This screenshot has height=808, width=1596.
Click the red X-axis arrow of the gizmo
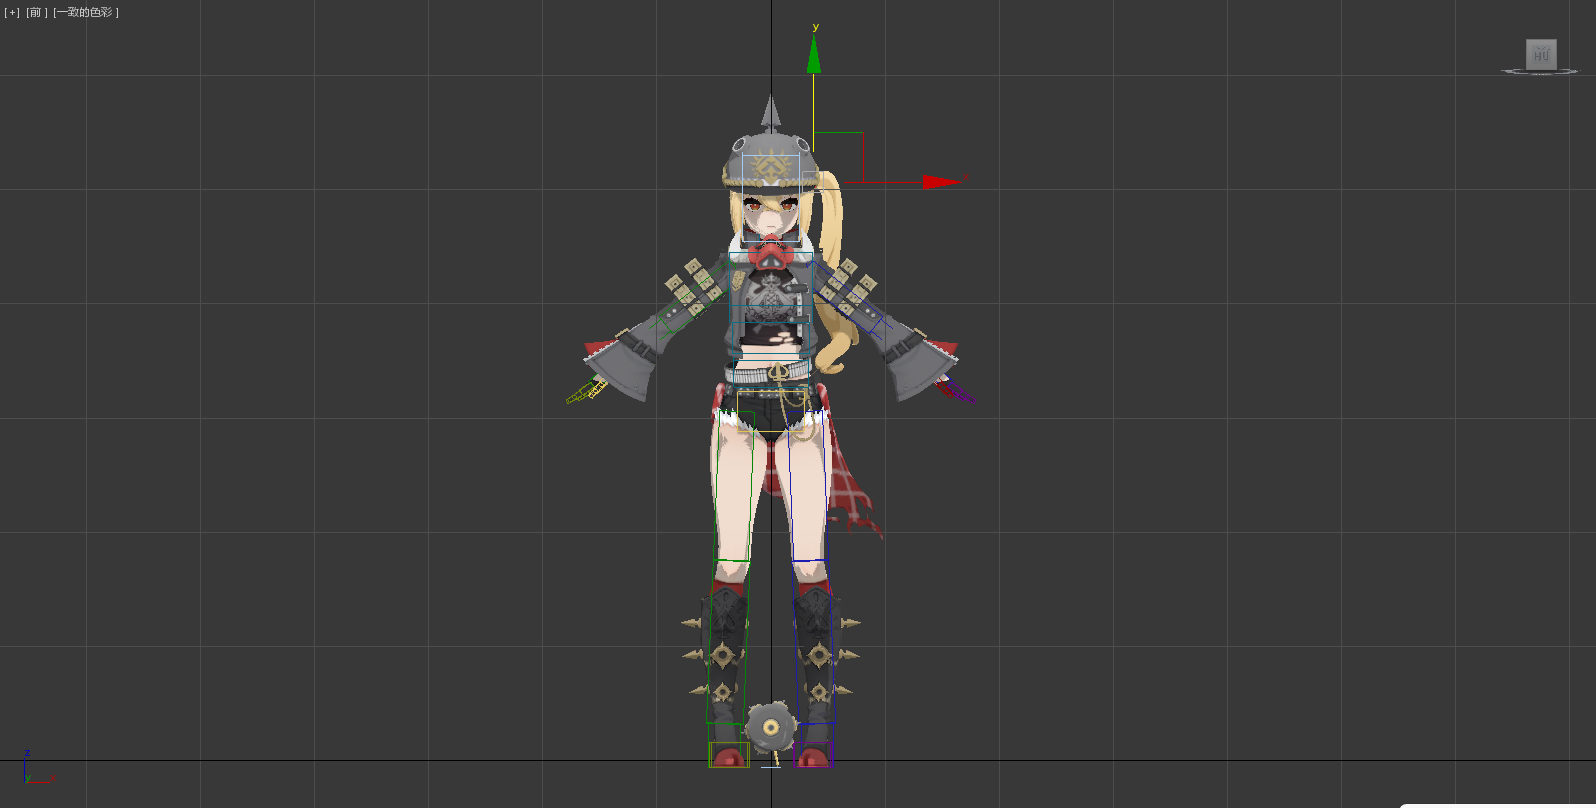[x=942, y=182]
